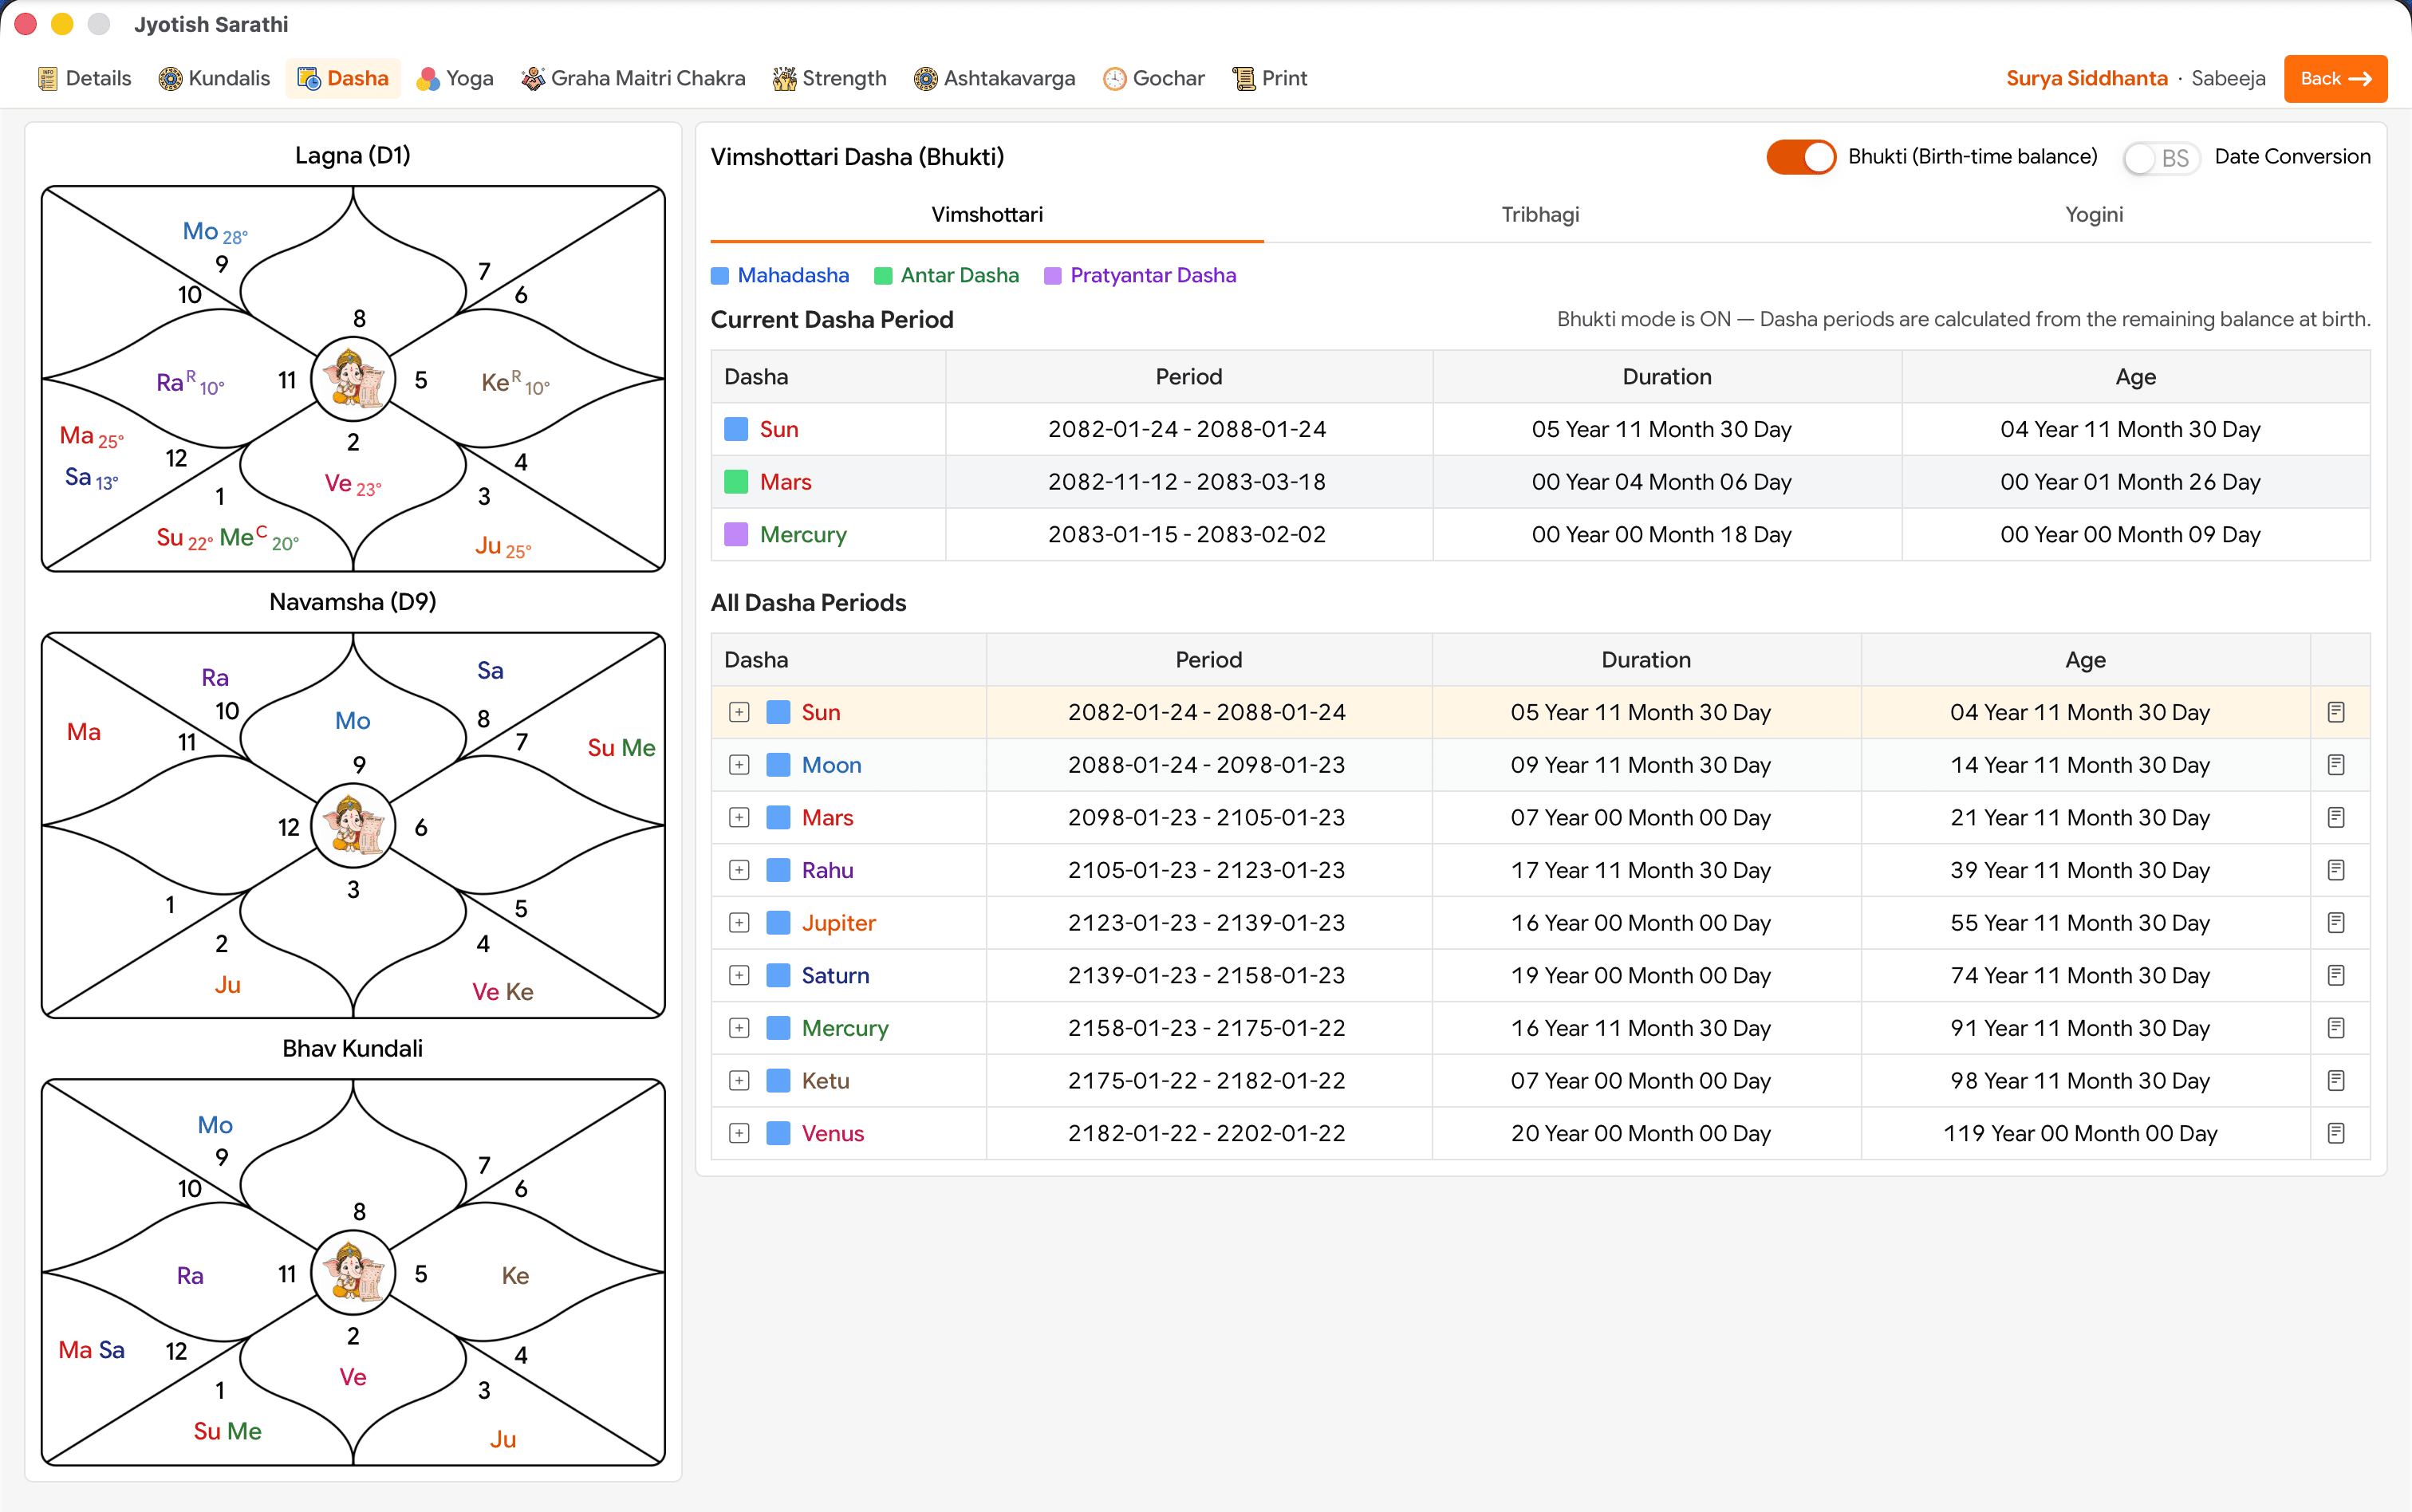Expand the Mars mahadasha row in All Dasha Periods

click(739, 817)
